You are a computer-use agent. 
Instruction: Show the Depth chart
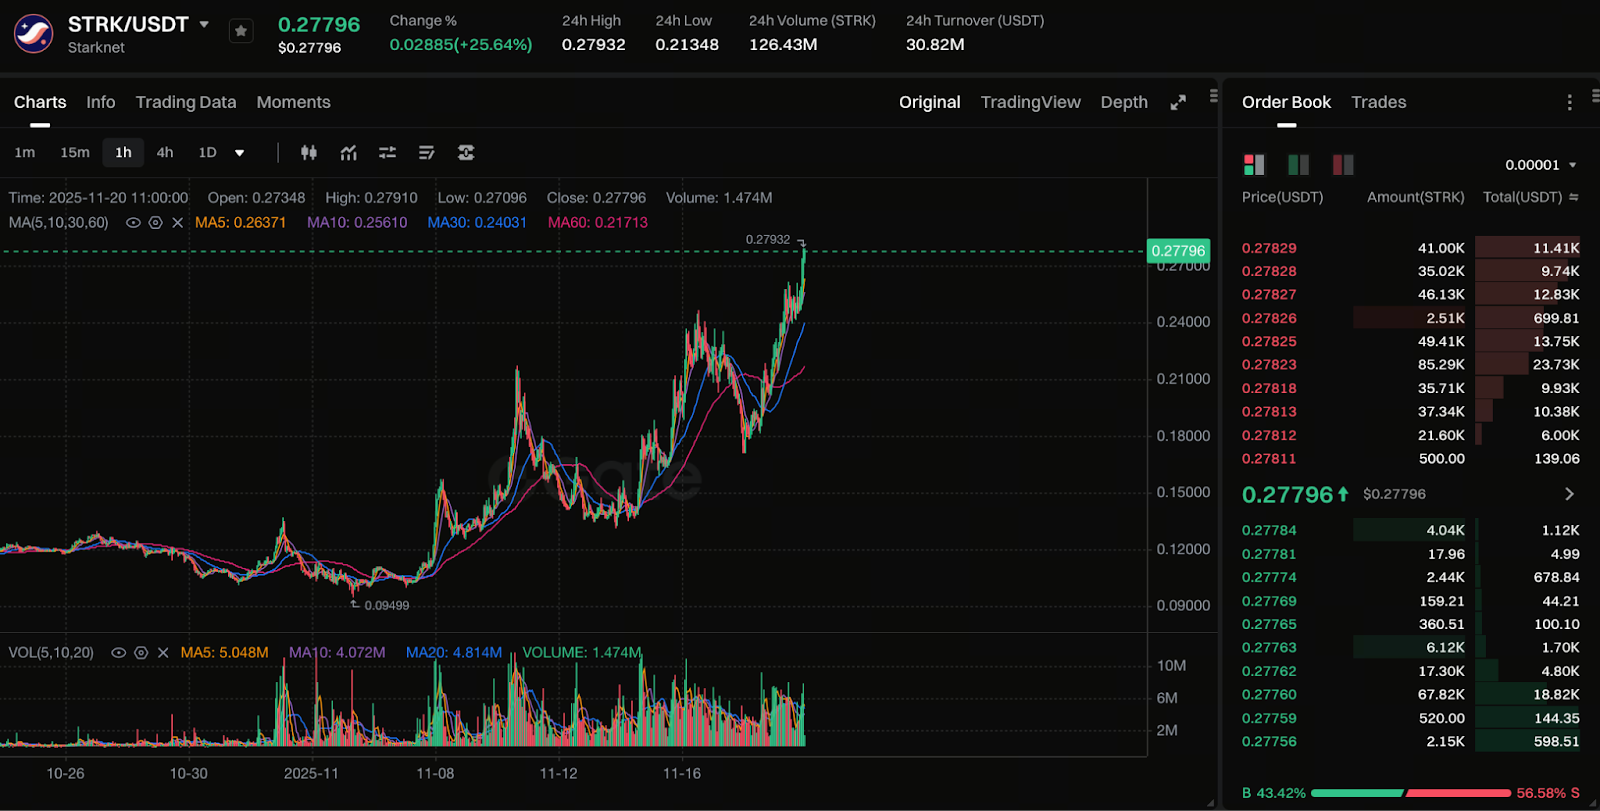[1124, 102]
